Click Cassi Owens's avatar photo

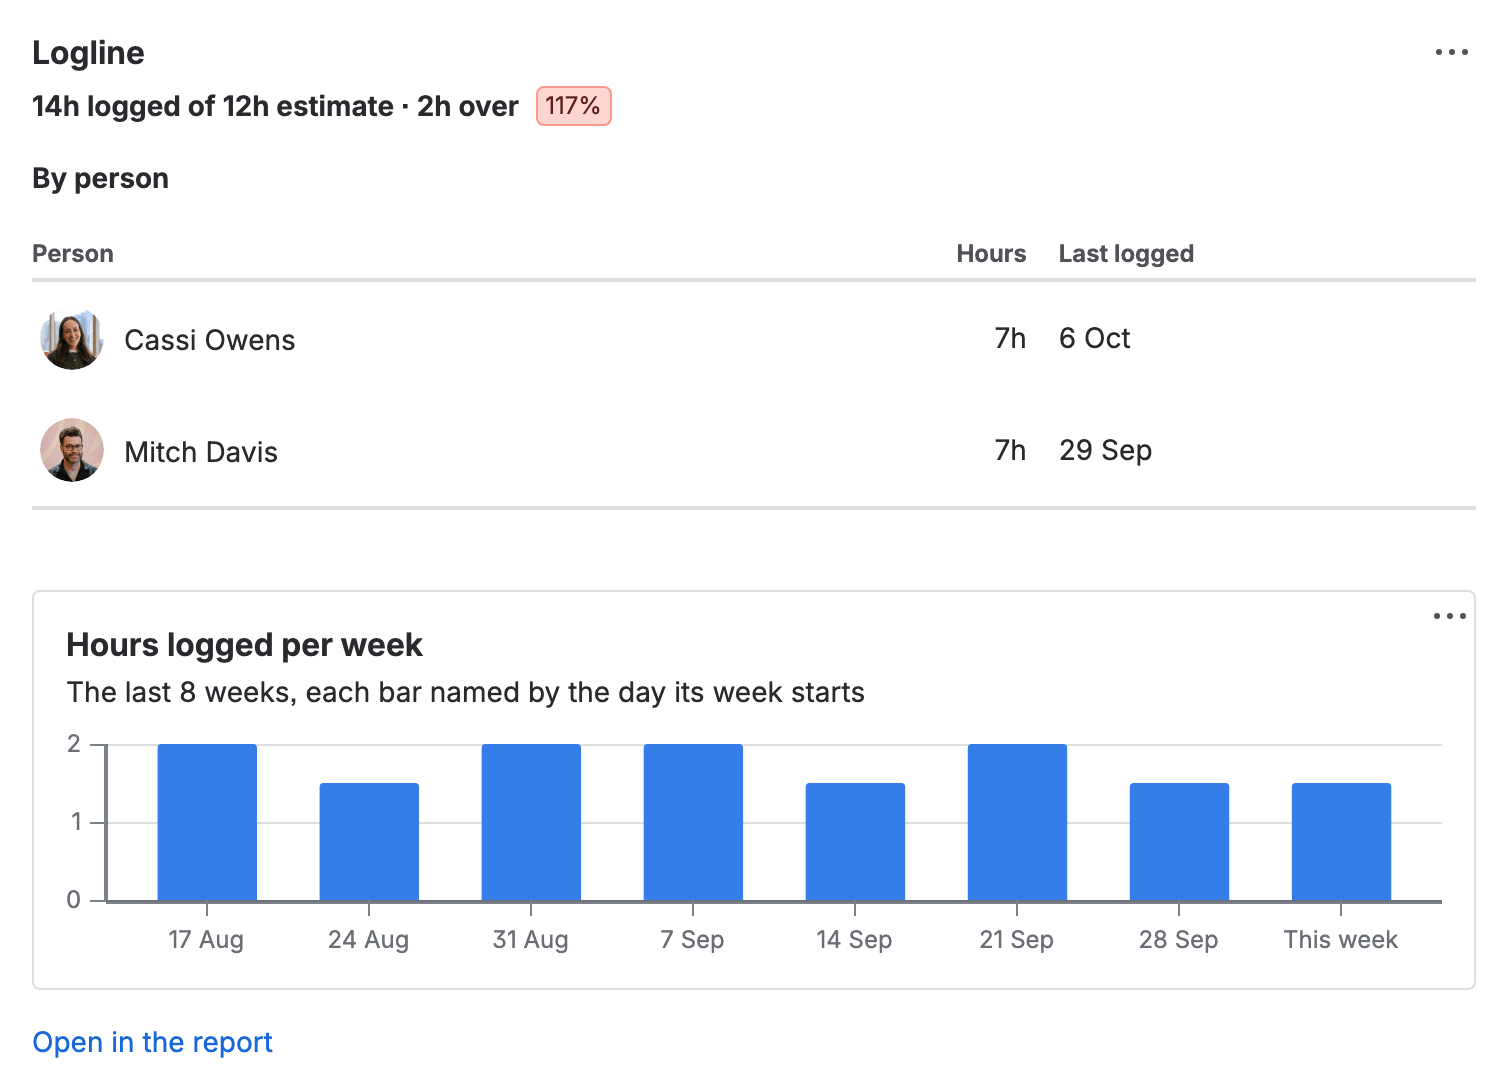[x=72, y=339]
